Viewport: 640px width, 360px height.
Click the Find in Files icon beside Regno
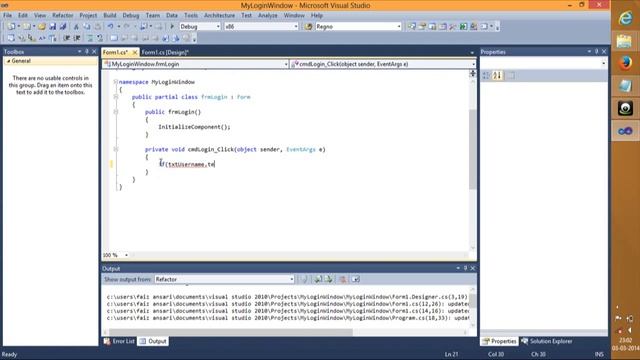point(309,27)
